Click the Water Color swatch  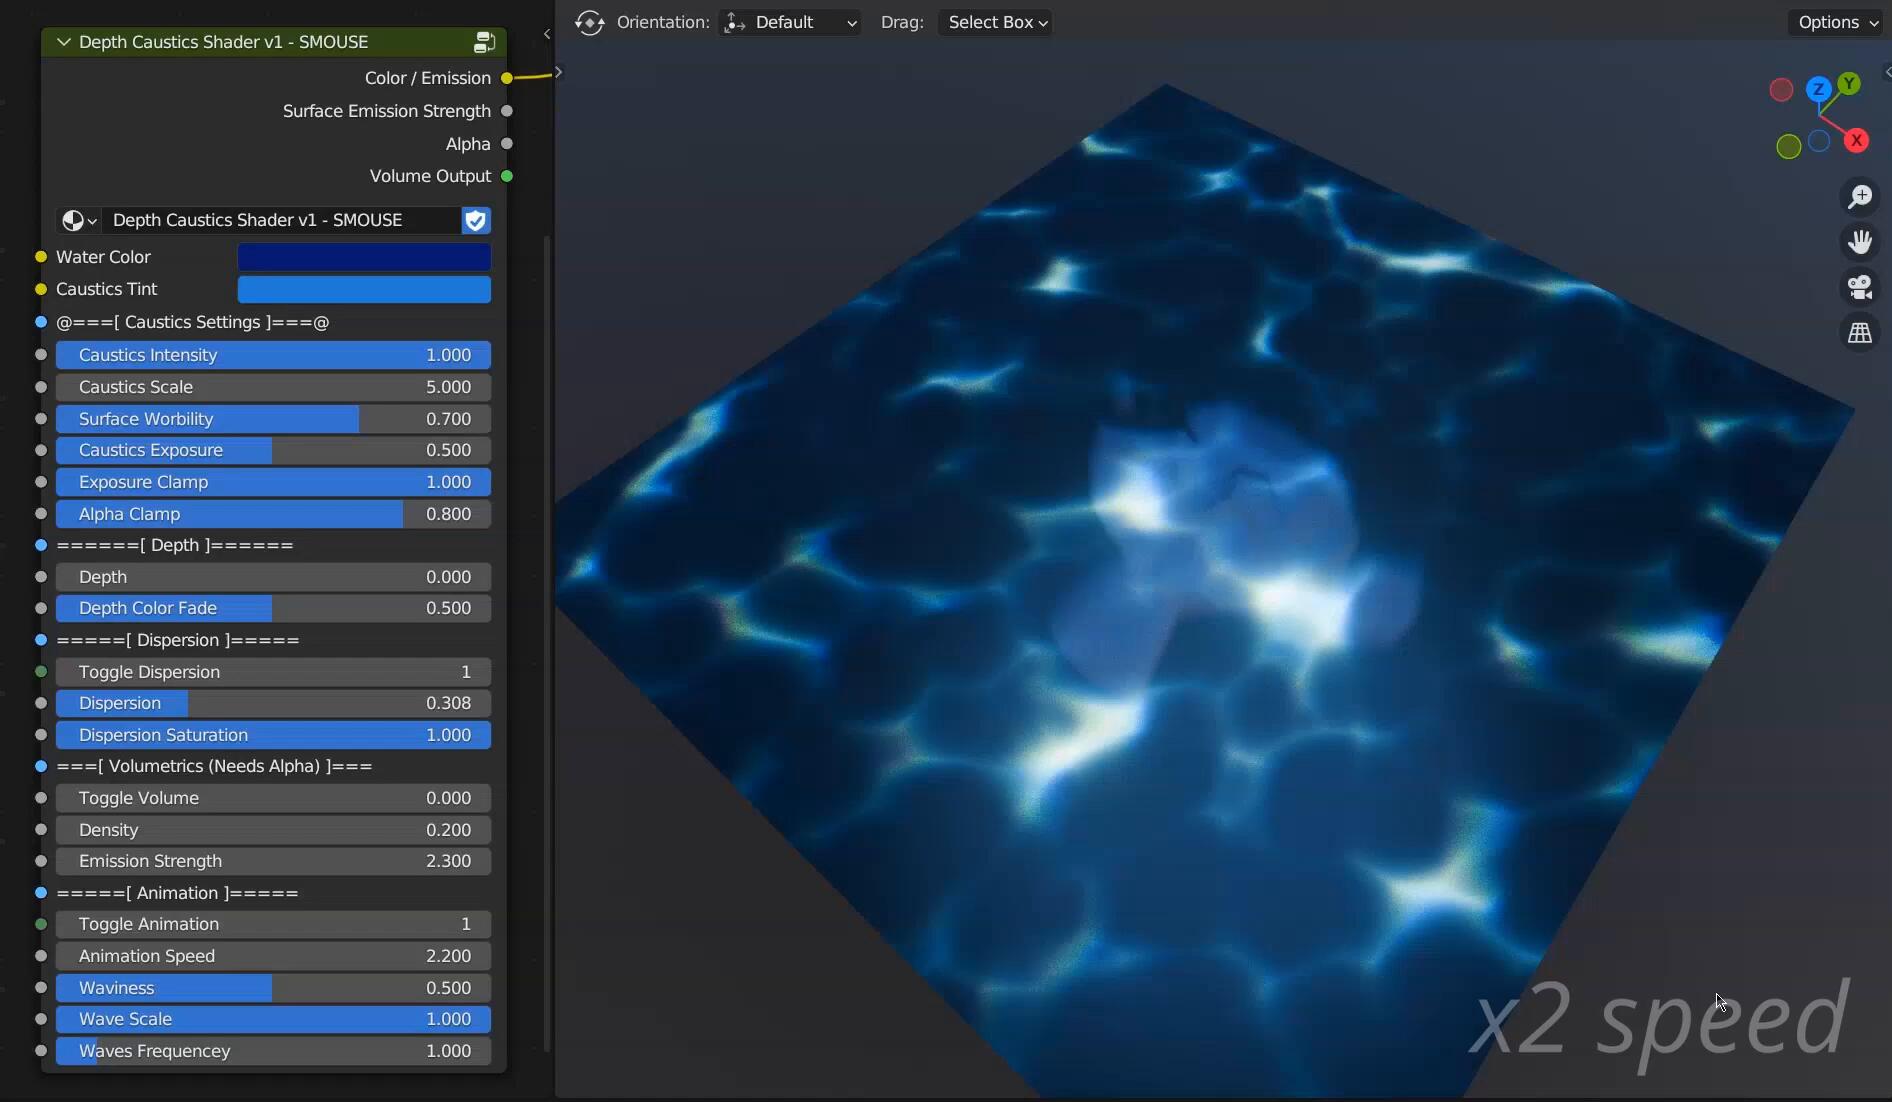point(364,257)
